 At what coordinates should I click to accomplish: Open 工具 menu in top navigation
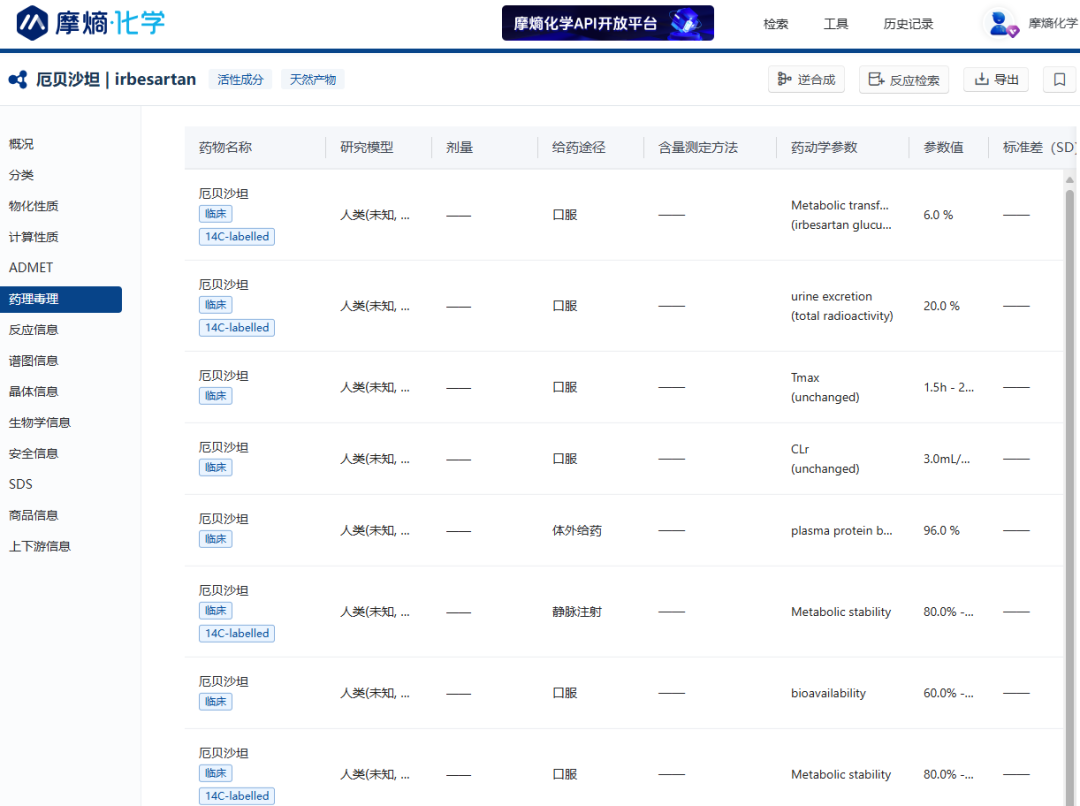click(836, 24)
